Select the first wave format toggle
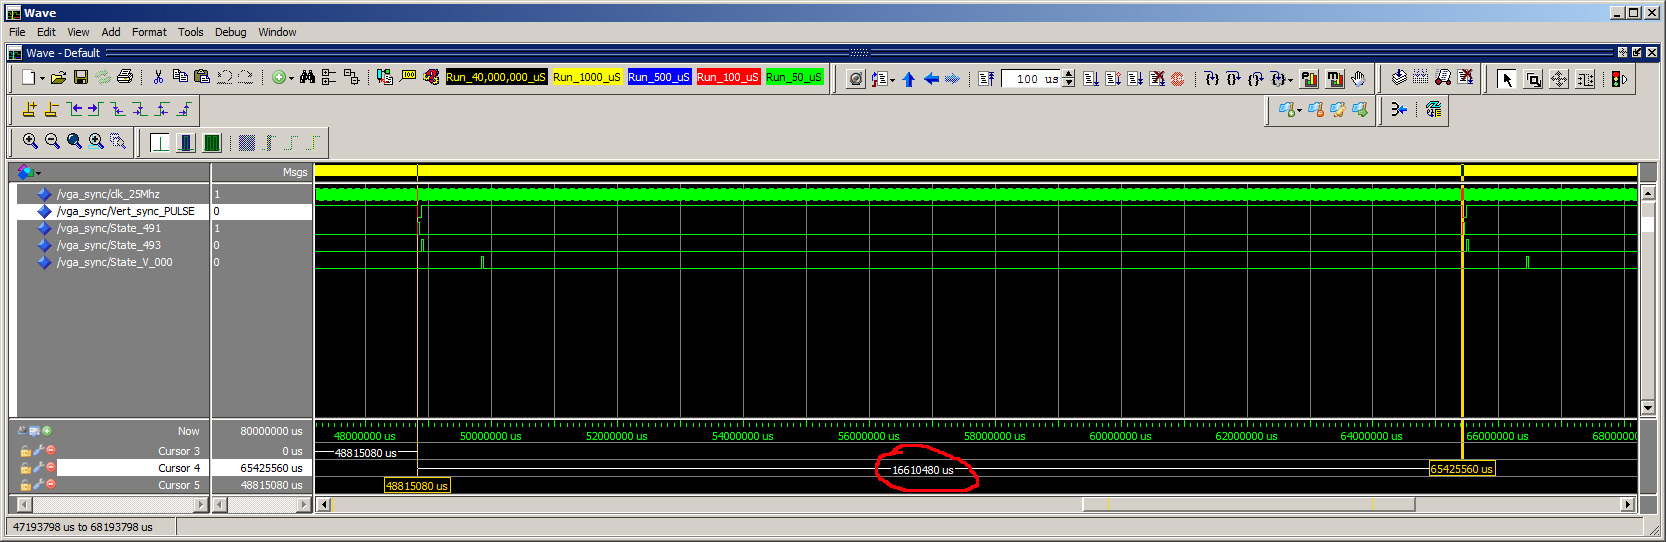This screenshot has height=542, width=1666. 160,143
